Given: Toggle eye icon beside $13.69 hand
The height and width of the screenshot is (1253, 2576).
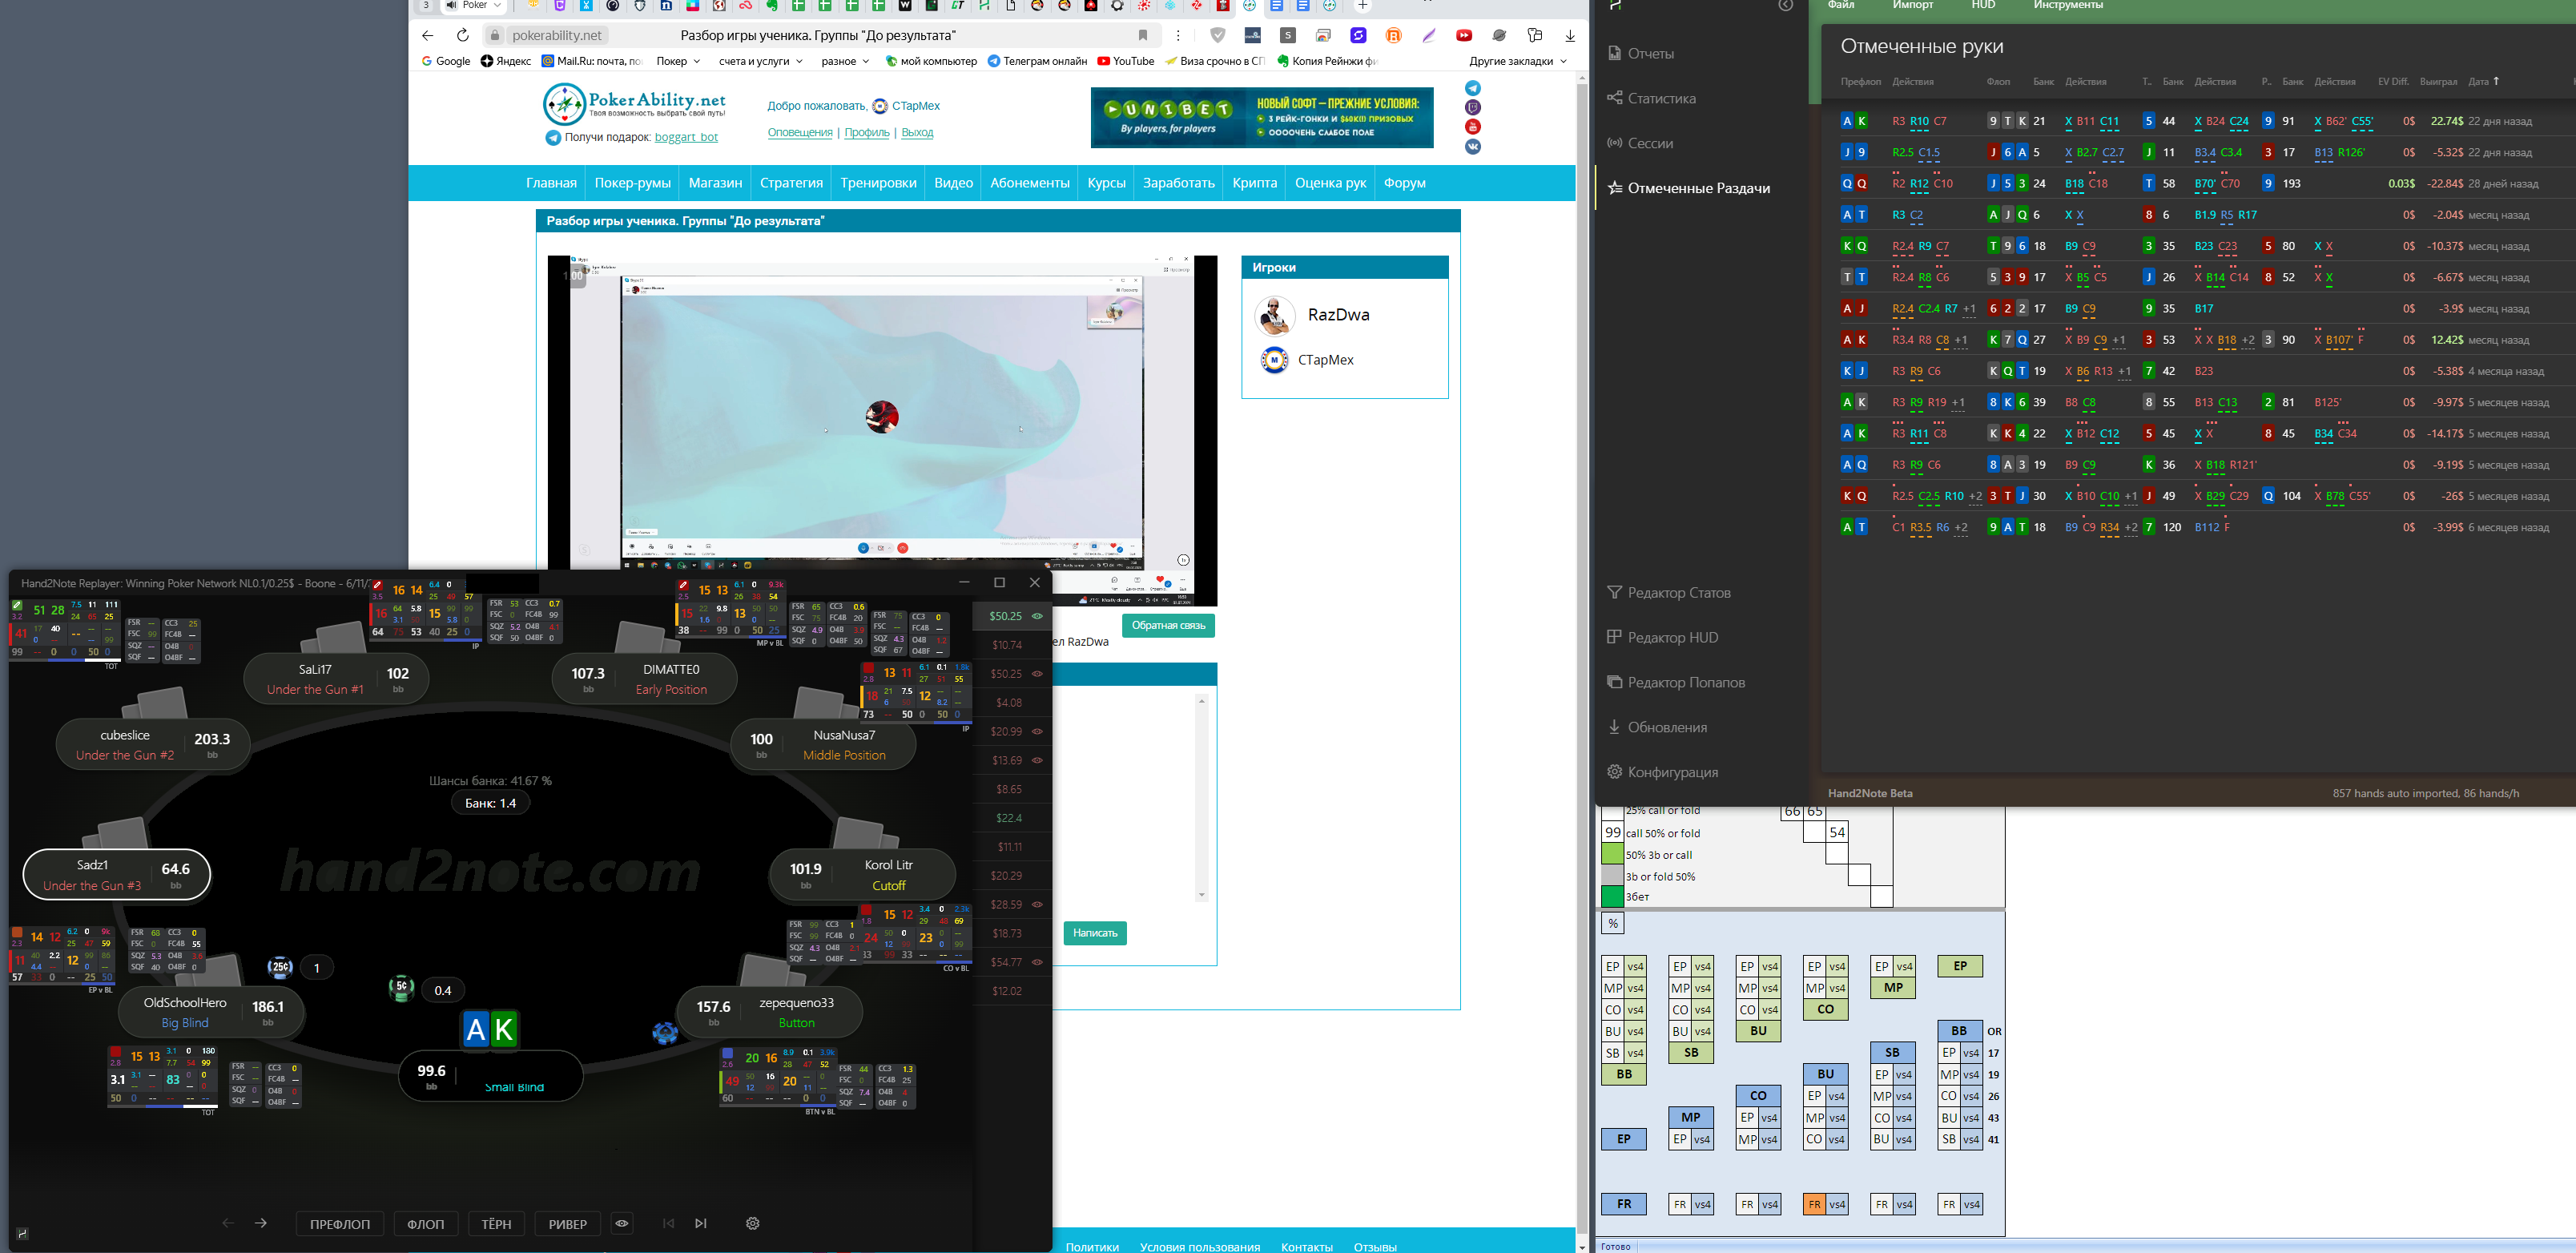Looking at the screenshot, I should point(1038,760).
